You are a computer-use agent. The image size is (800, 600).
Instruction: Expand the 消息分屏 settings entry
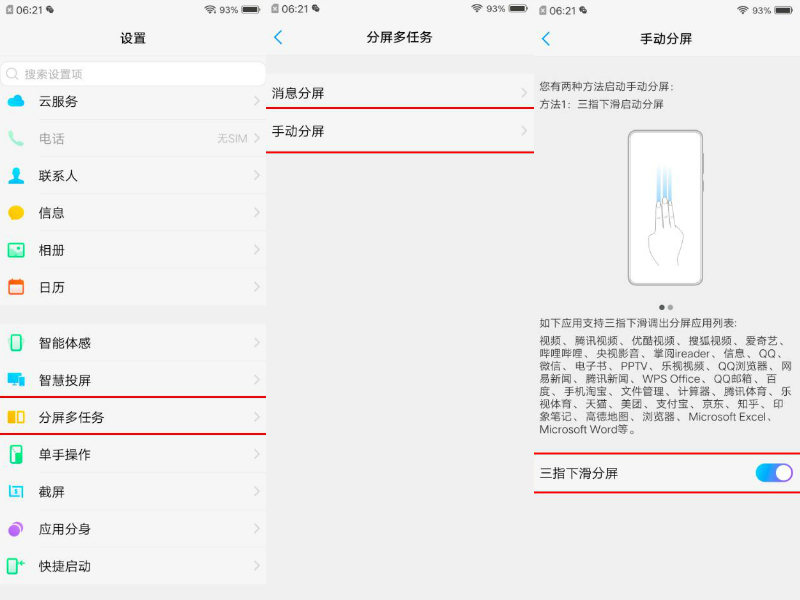pos(399,95)
